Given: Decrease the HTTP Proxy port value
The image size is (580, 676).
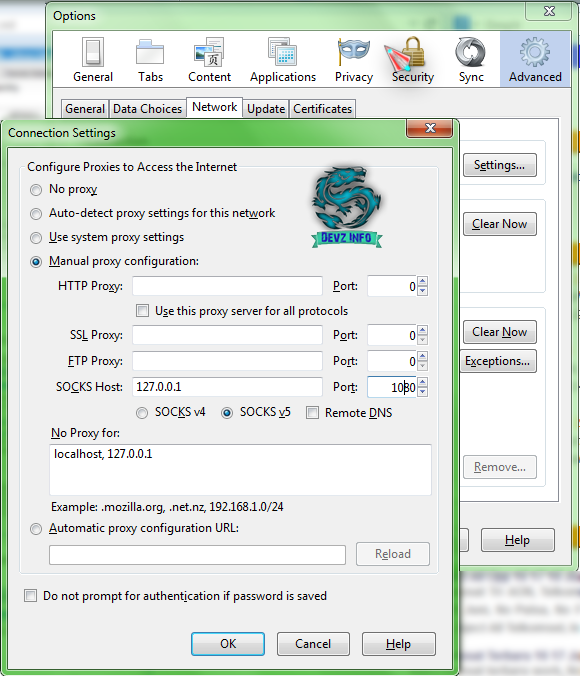Looking at the screenshot, I should (x=423, y=291).
